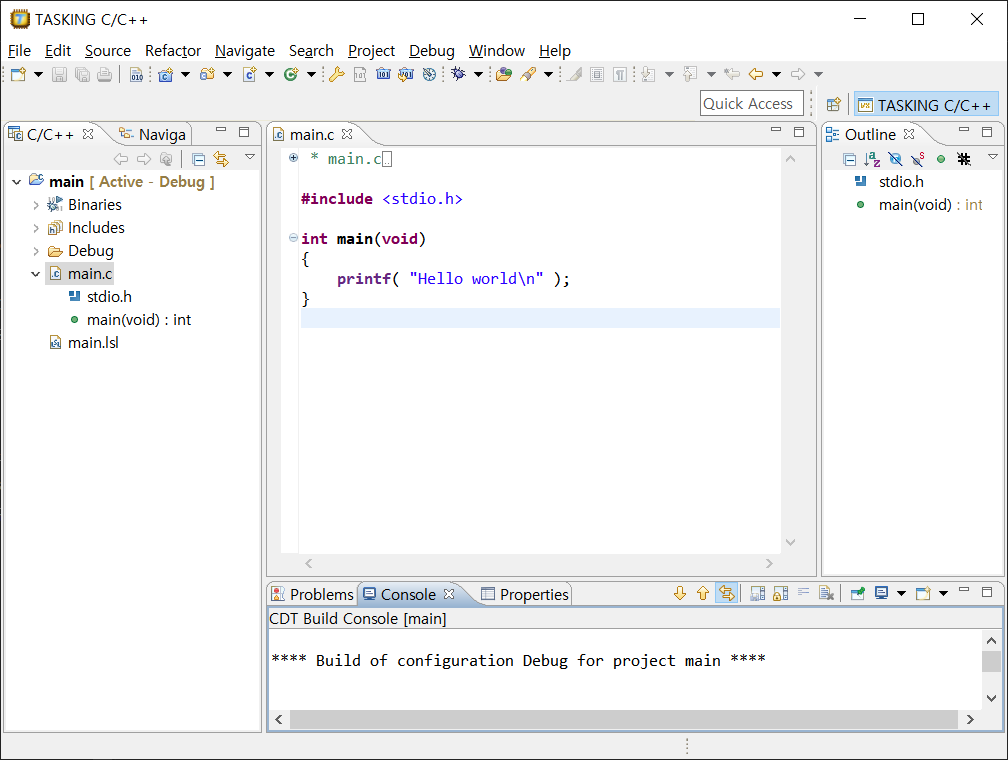Open the Refactor menu
The height and width of the screenshot is (760, 1008).
click(x=173, y=51)
